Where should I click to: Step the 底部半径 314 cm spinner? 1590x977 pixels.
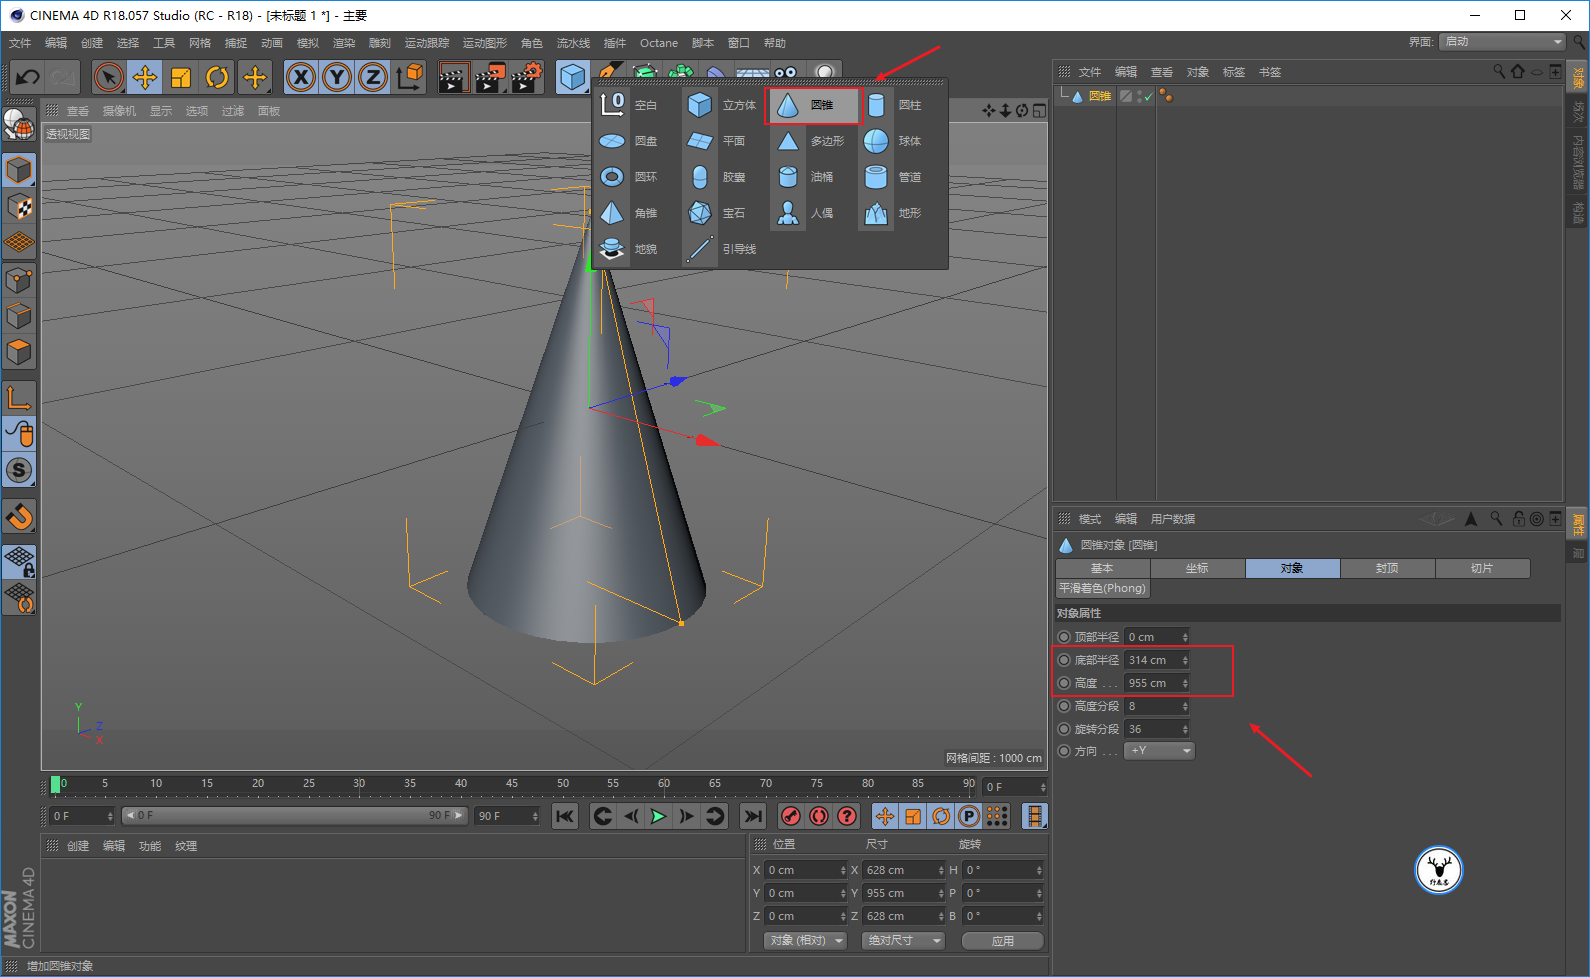1185,660
